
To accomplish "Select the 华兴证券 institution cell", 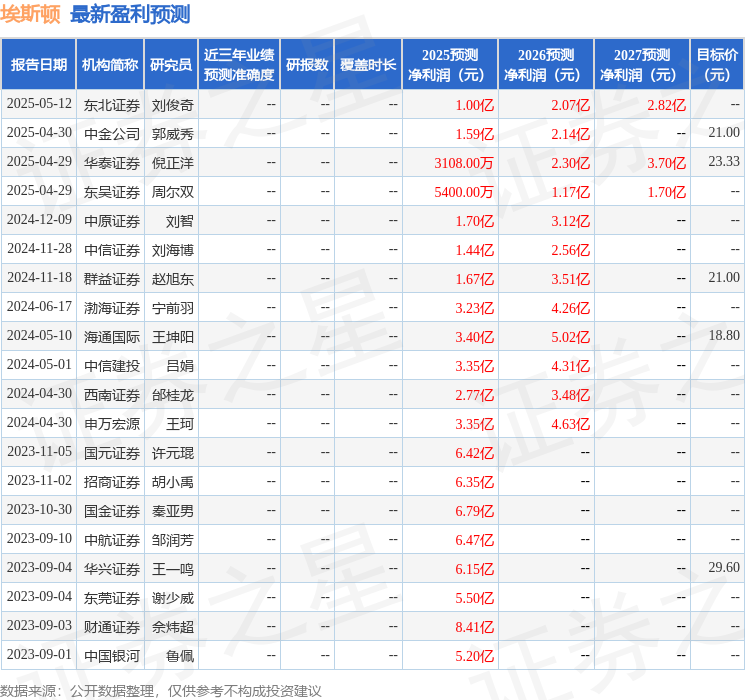I will click(112, 569).
